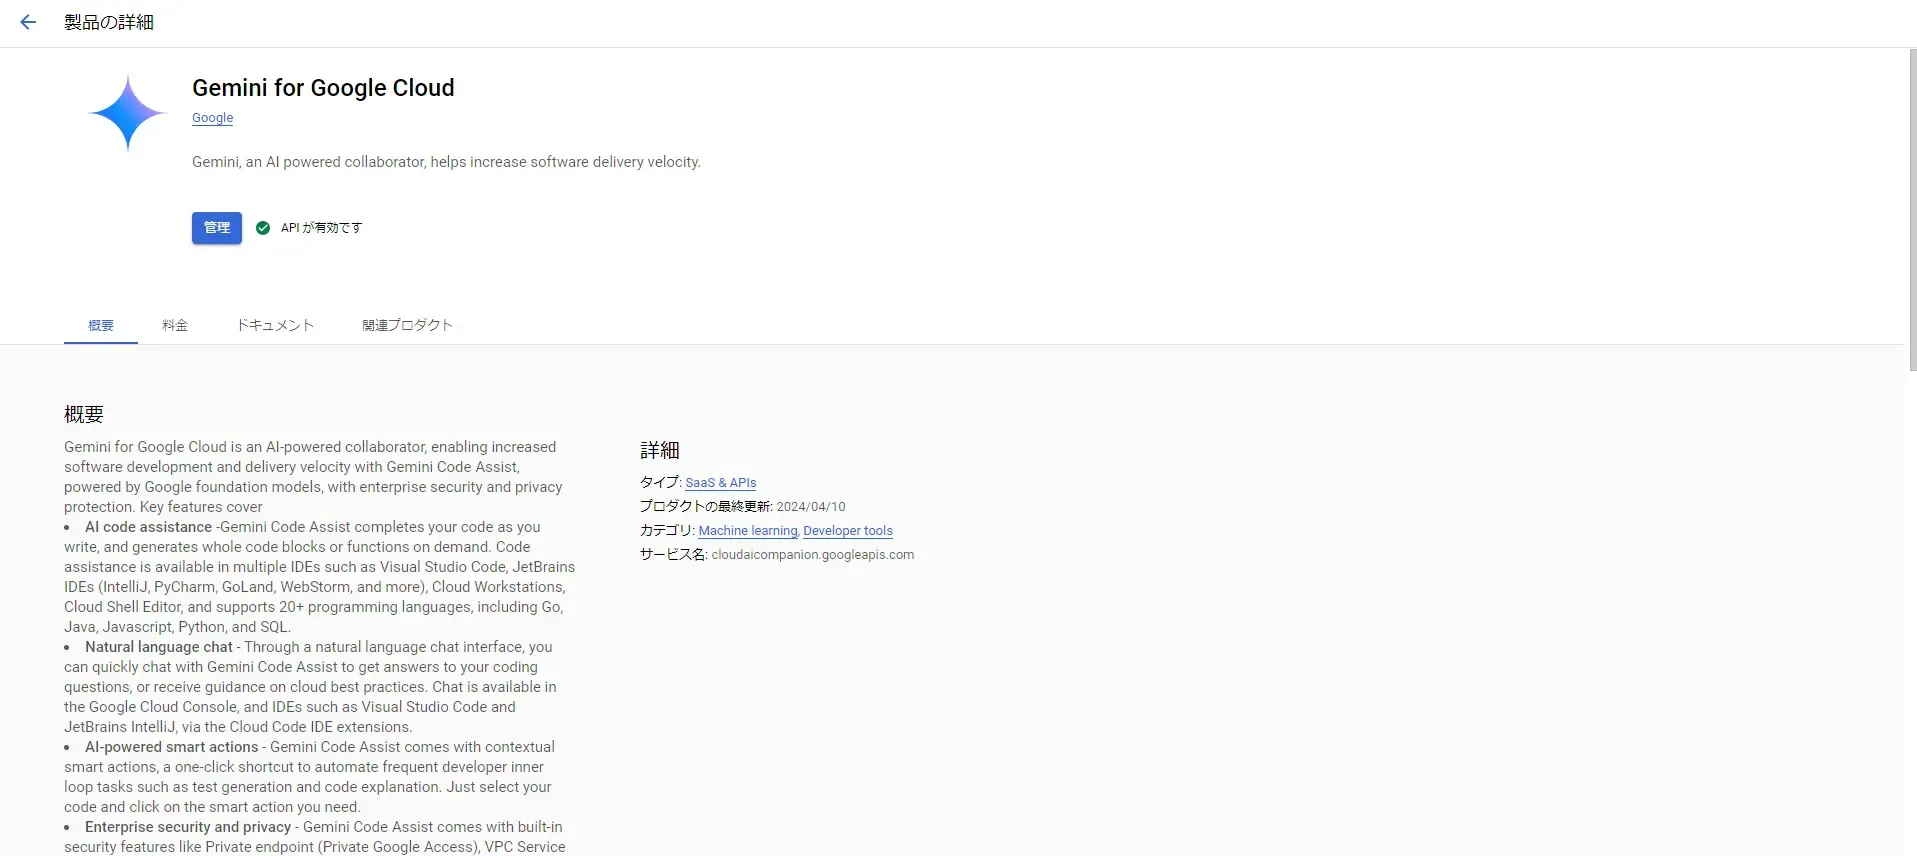Screen dimensions: 1917x856
Task: Select the 概要 tab
Action: (x=101, y=325)
